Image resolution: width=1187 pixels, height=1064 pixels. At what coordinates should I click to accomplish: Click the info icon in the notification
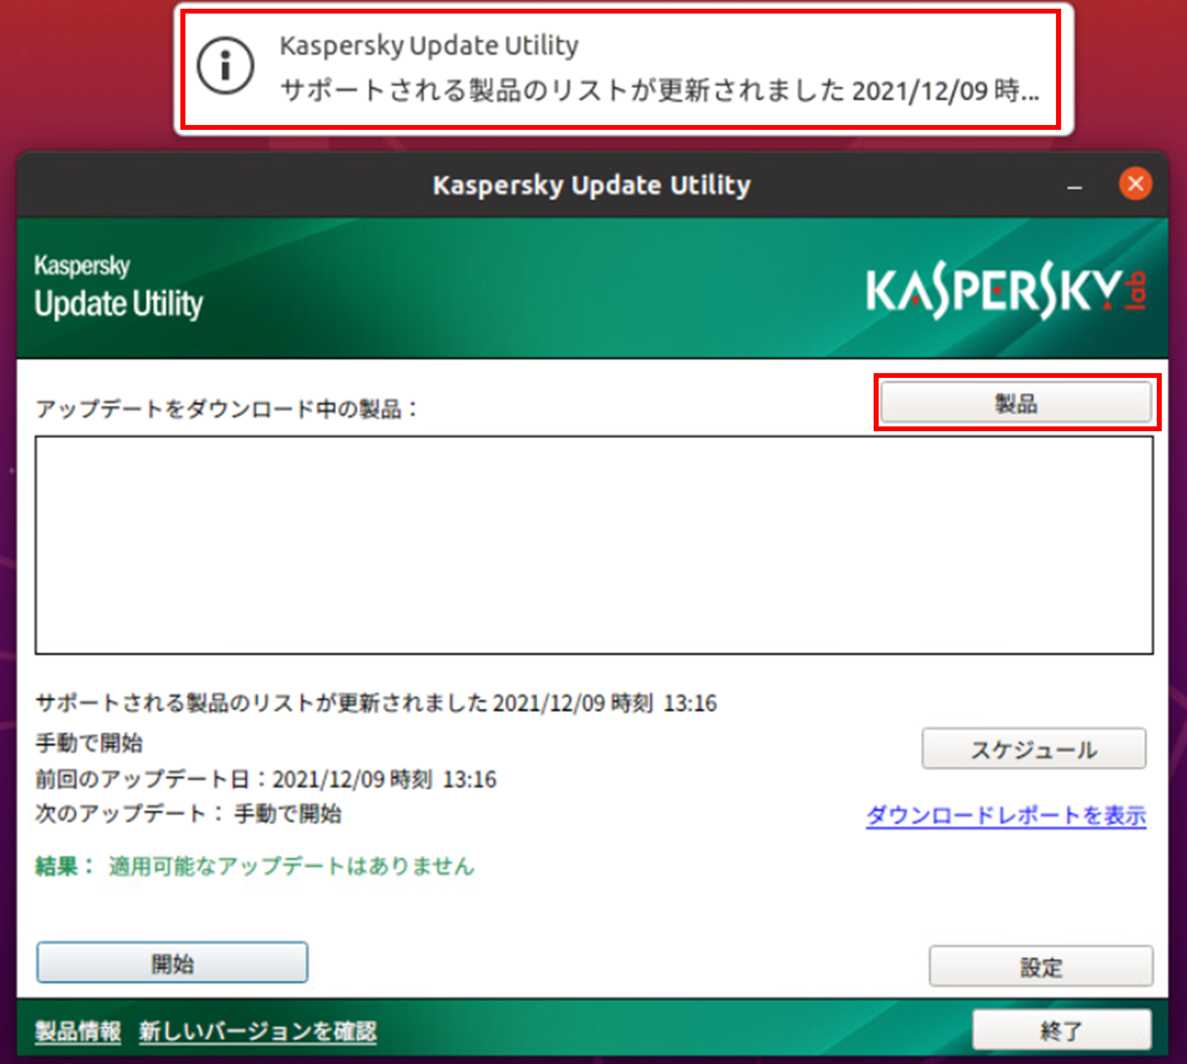pyautogui.click(x=225, y=67)
